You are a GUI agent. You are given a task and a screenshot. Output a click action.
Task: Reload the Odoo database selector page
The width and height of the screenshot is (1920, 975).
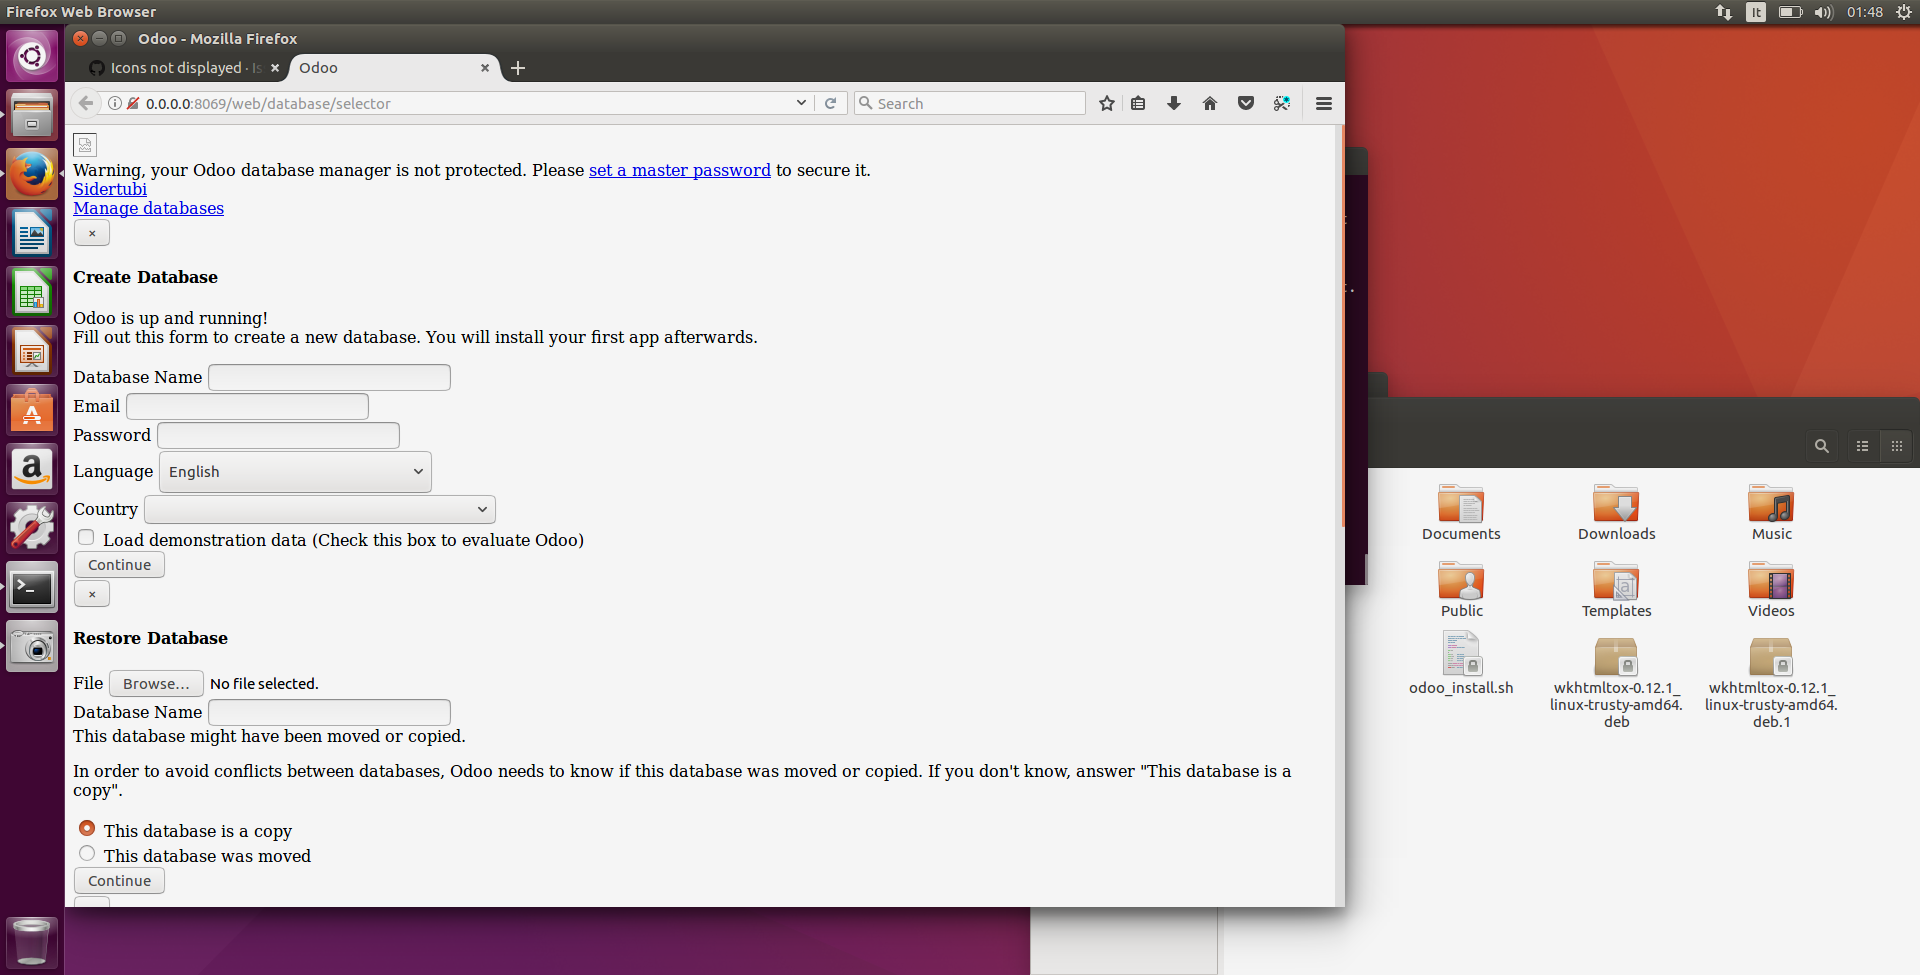pos(831,103)
